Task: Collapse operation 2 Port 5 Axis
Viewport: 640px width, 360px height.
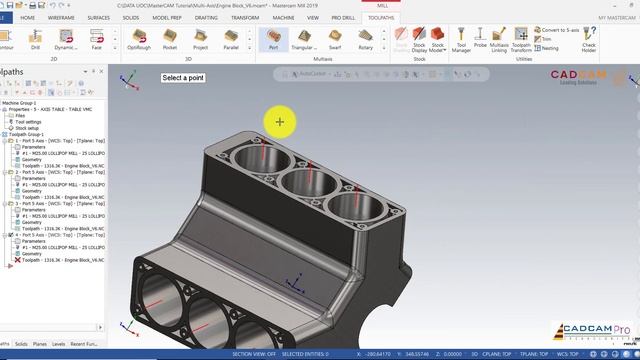Action: (x=4, y=172)
